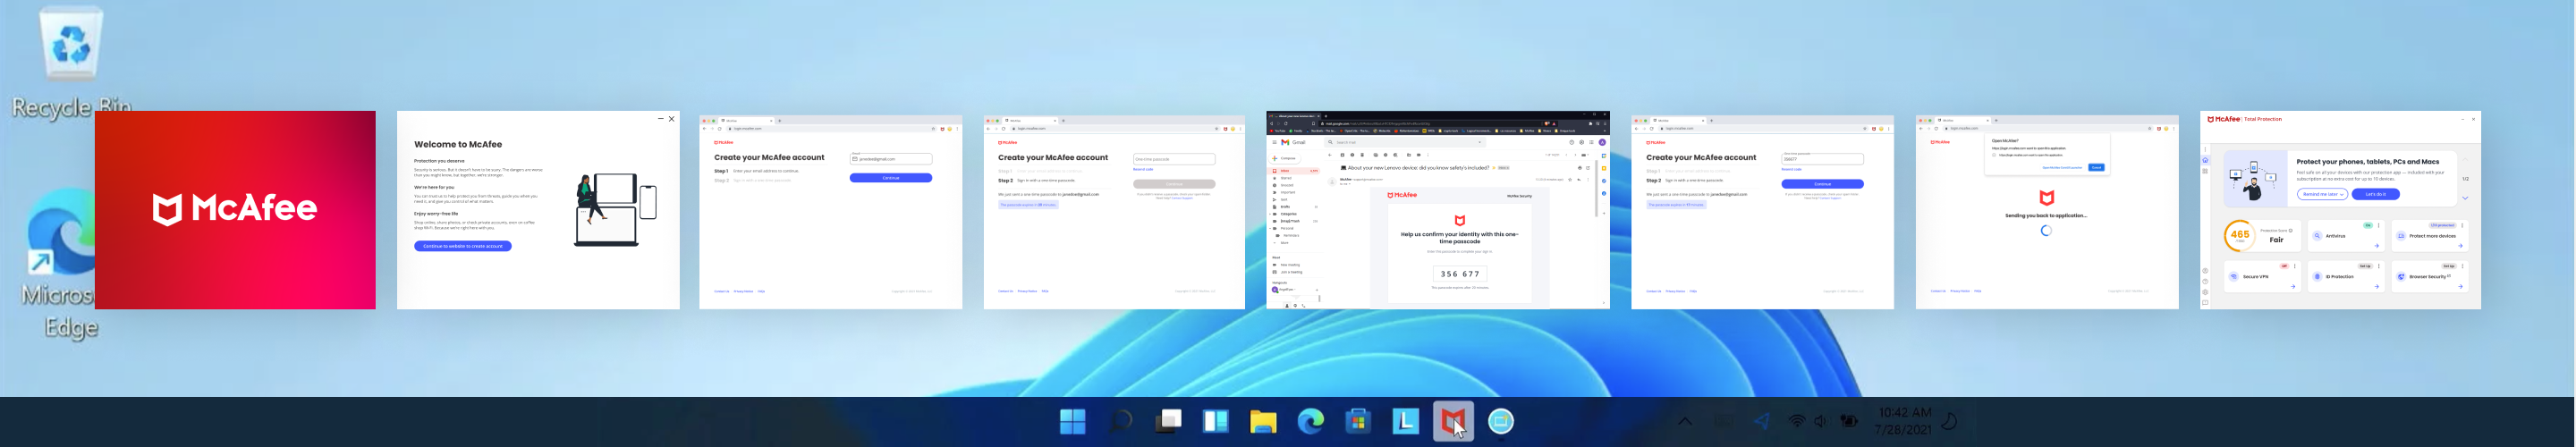Open the Gmail main menu hamburger
This screenshot has width=2576, height=447.
point(1274,142)
